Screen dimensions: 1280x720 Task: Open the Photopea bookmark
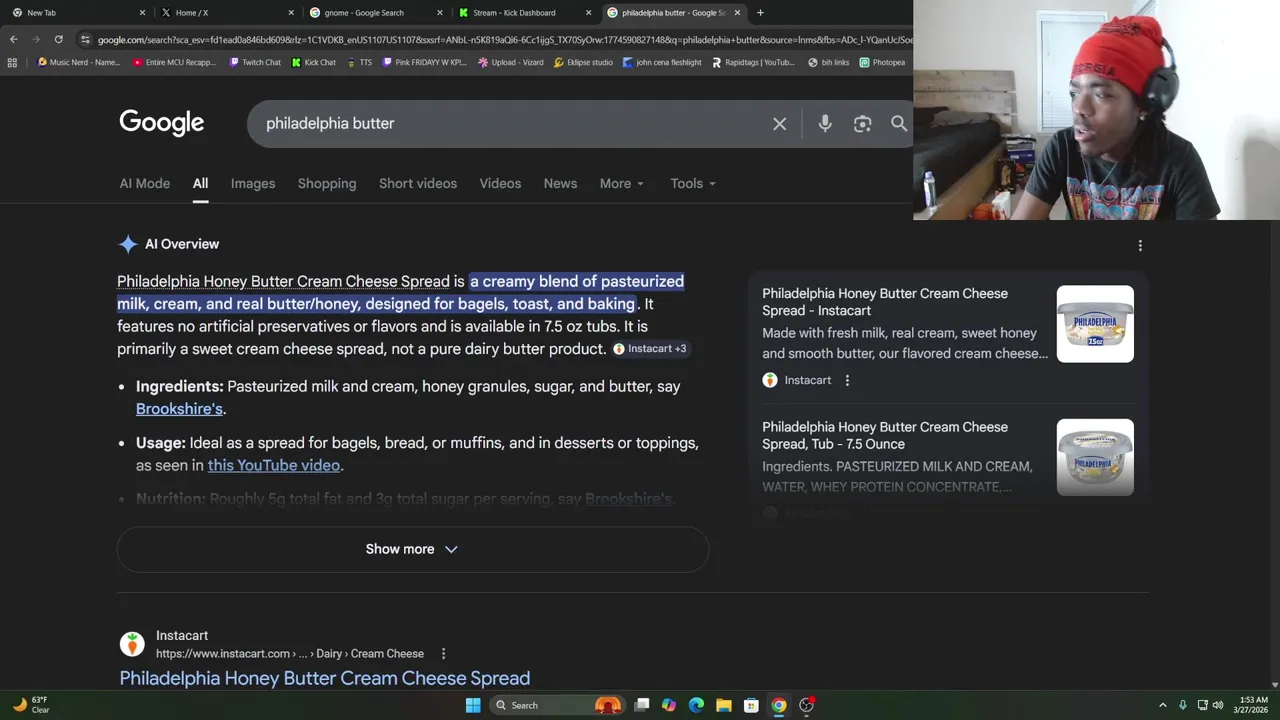(882, 62)
